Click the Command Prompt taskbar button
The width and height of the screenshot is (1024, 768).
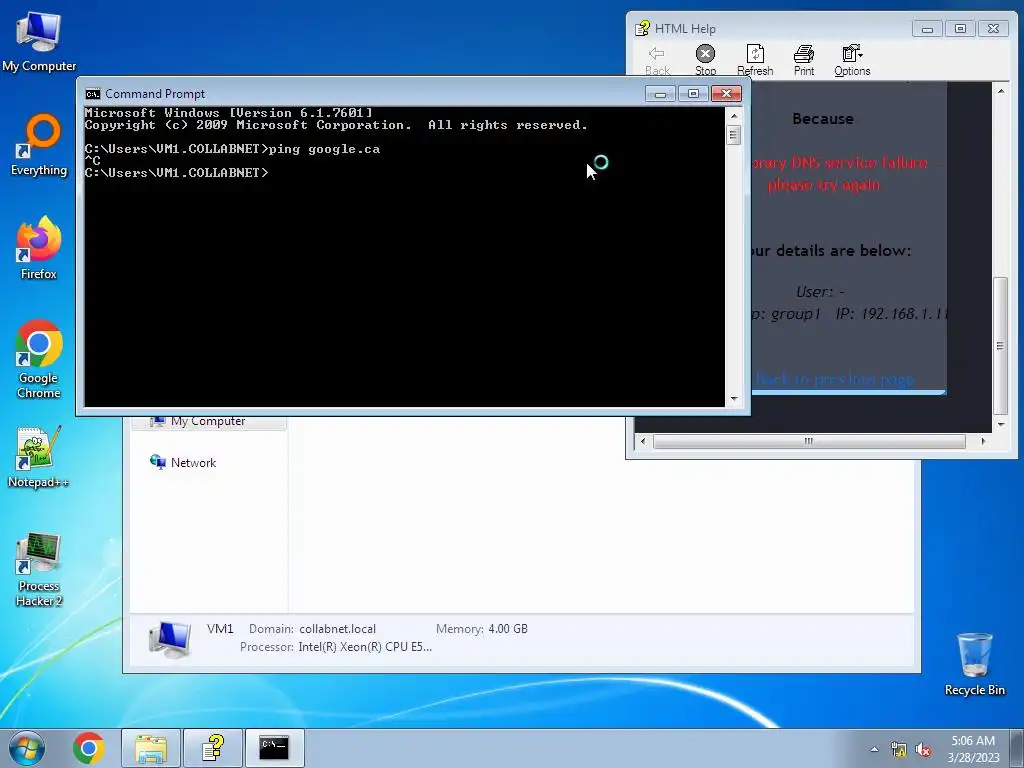pyautogui.click(x=274, y=748)
